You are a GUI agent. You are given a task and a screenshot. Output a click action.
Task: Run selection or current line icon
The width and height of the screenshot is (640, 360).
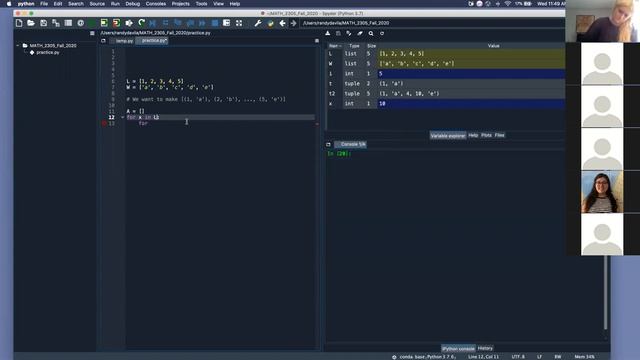(x=129, y=23)
